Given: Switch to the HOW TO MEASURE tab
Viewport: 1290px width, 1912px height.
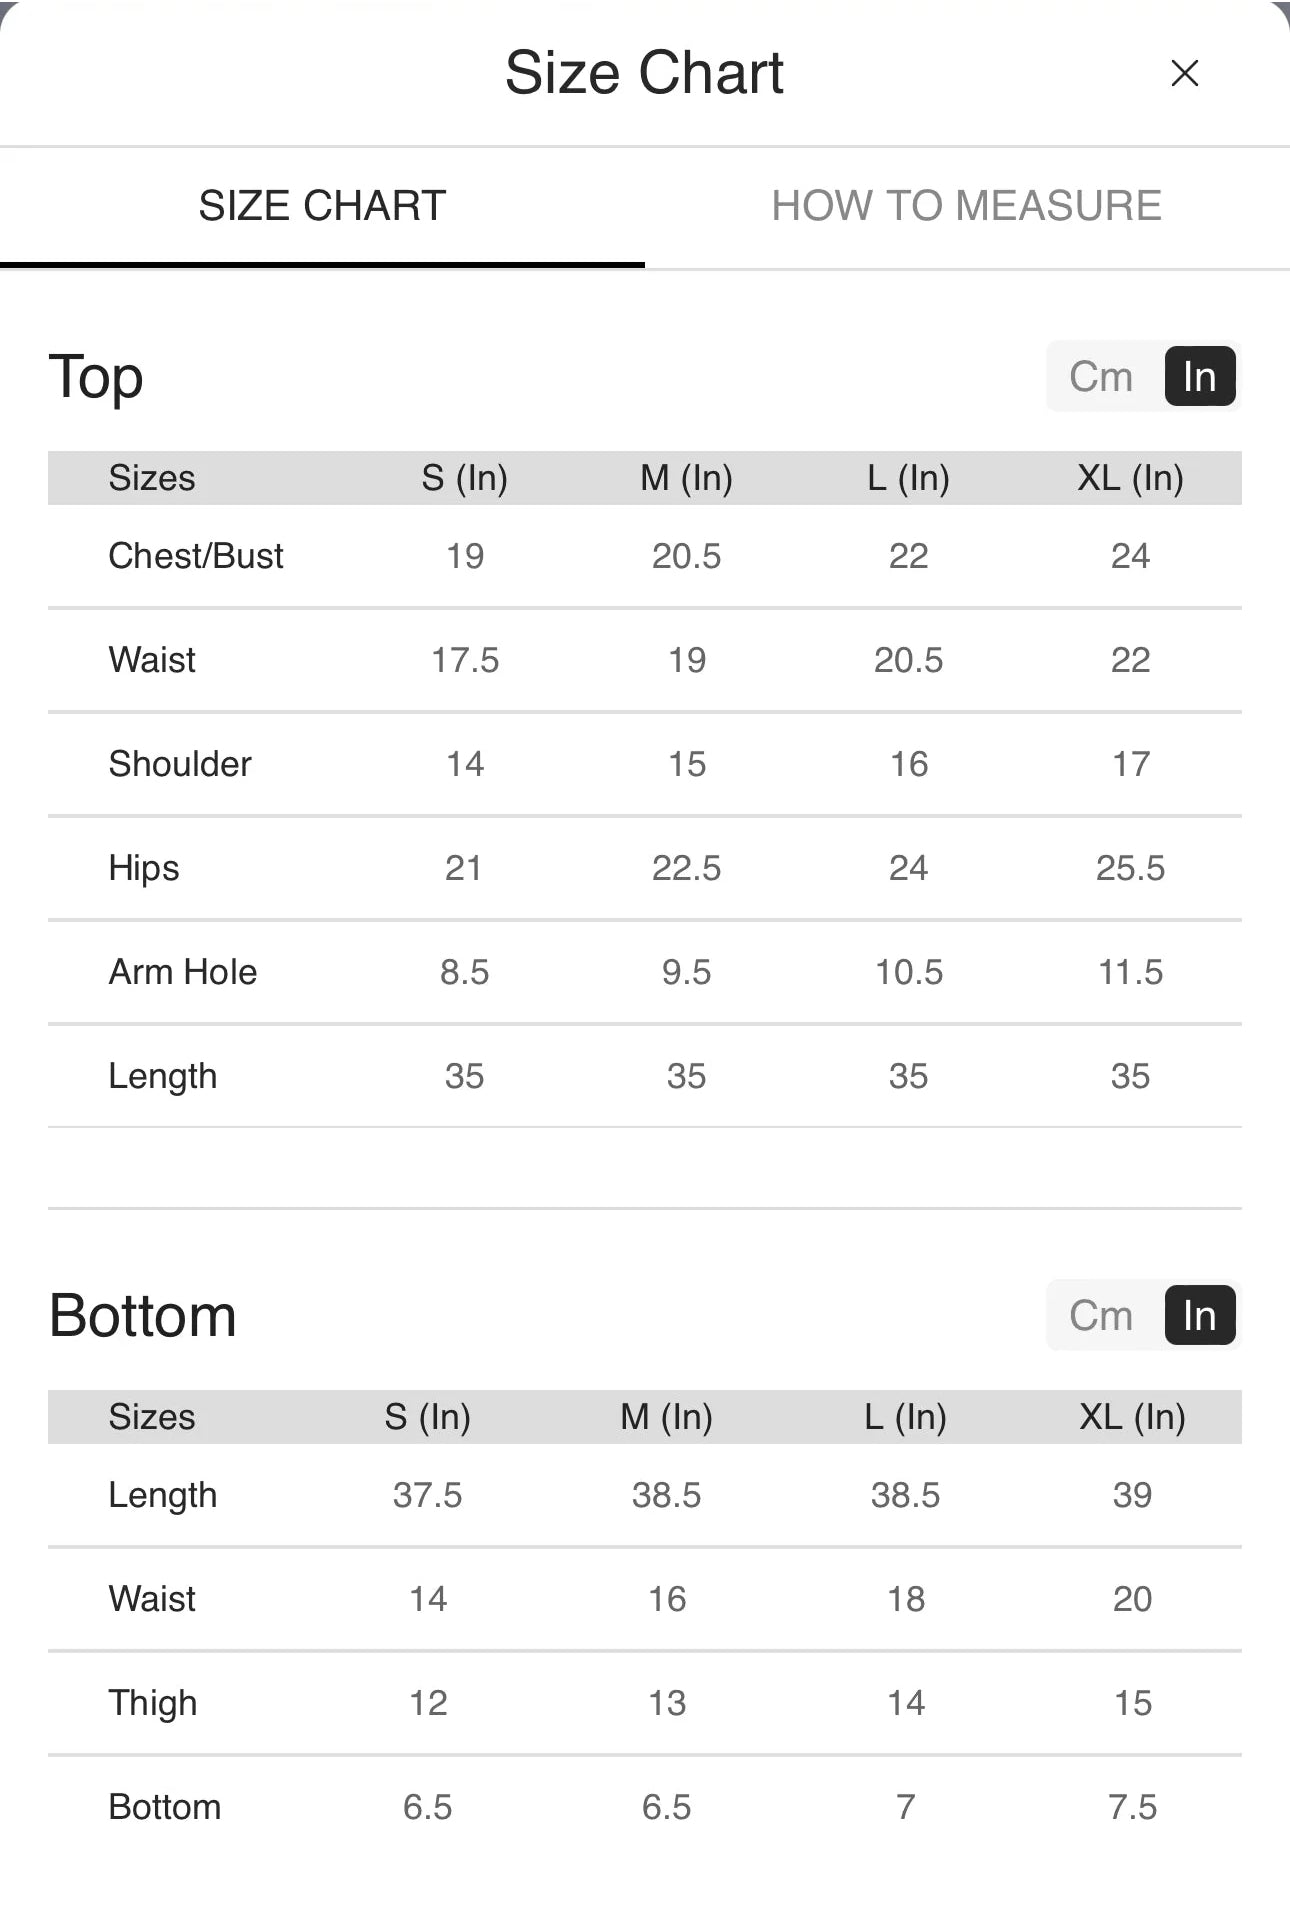Looking at the screenshot, I should pos(966,206).
